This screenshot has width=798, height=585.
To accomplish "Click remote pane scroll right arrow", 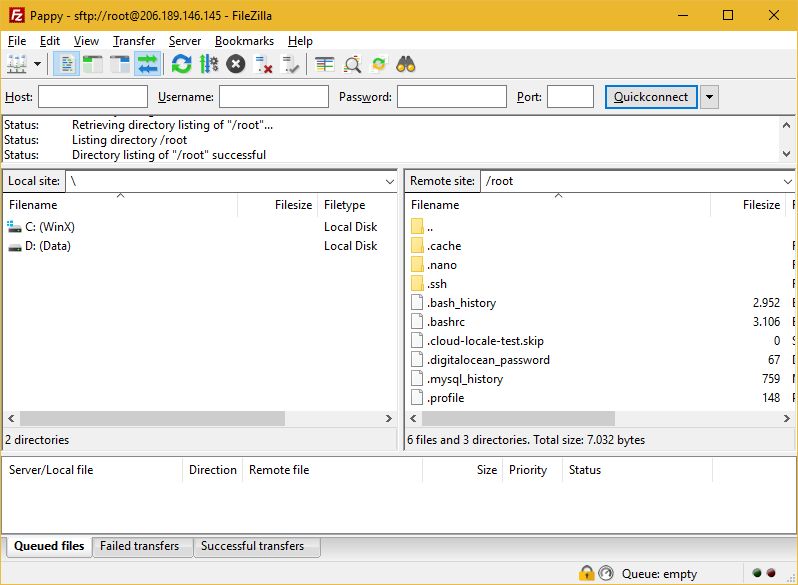I will pyautogui.click(x=787, y=419).
